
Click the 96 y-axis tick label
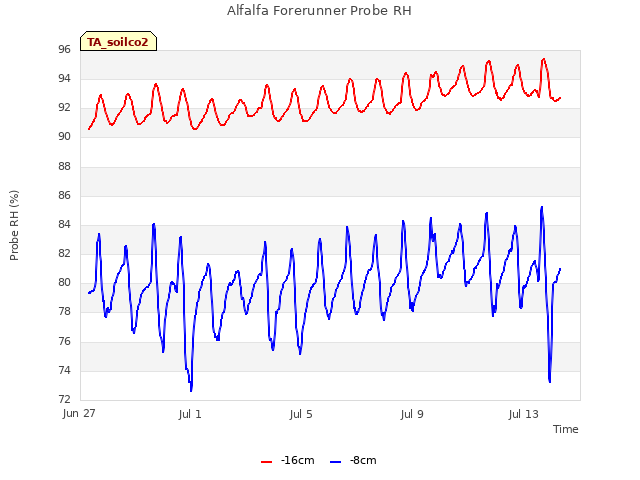[64, 49]
